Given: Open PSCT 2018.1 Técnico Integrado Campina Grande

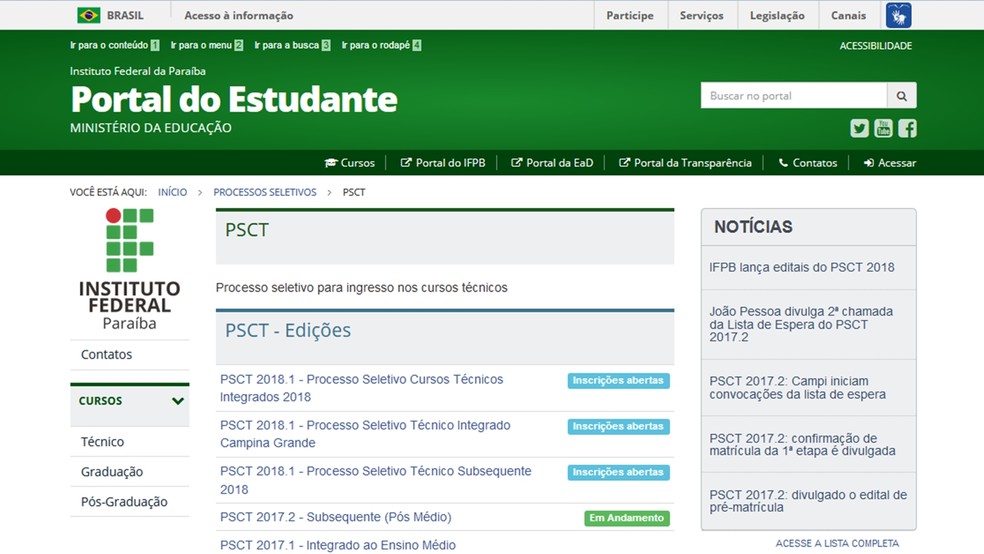Looking at the screenshot, I should coord(365,434).
